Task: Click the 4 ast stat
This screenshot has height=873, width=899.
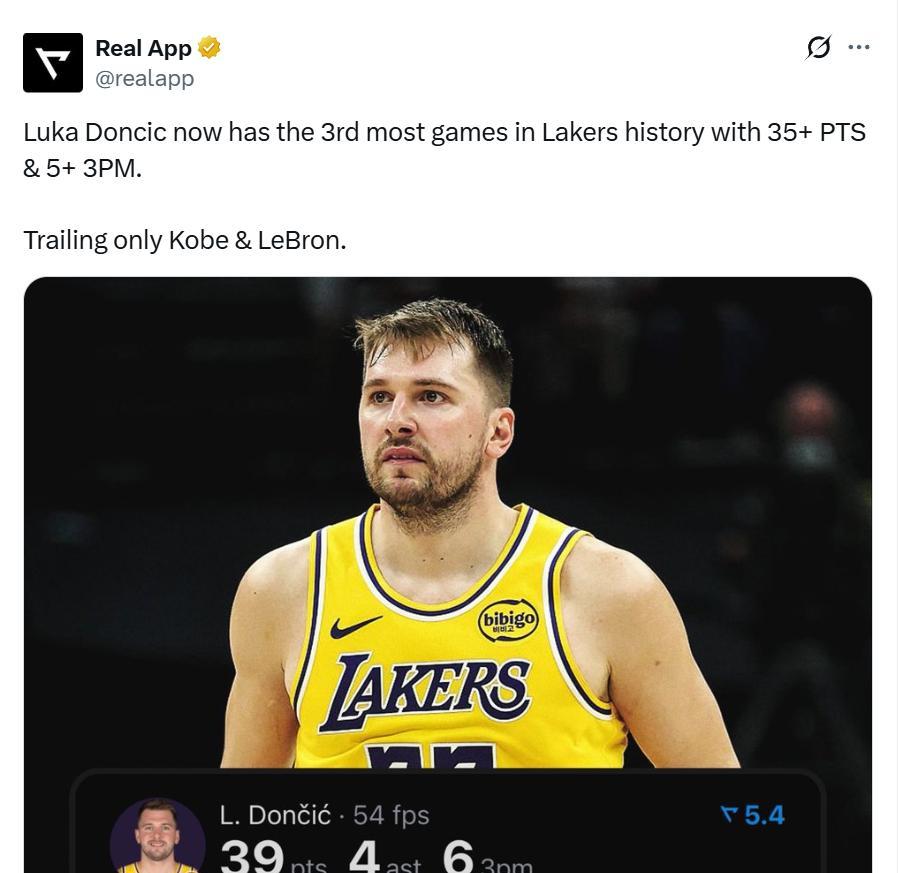Action: 383,858
